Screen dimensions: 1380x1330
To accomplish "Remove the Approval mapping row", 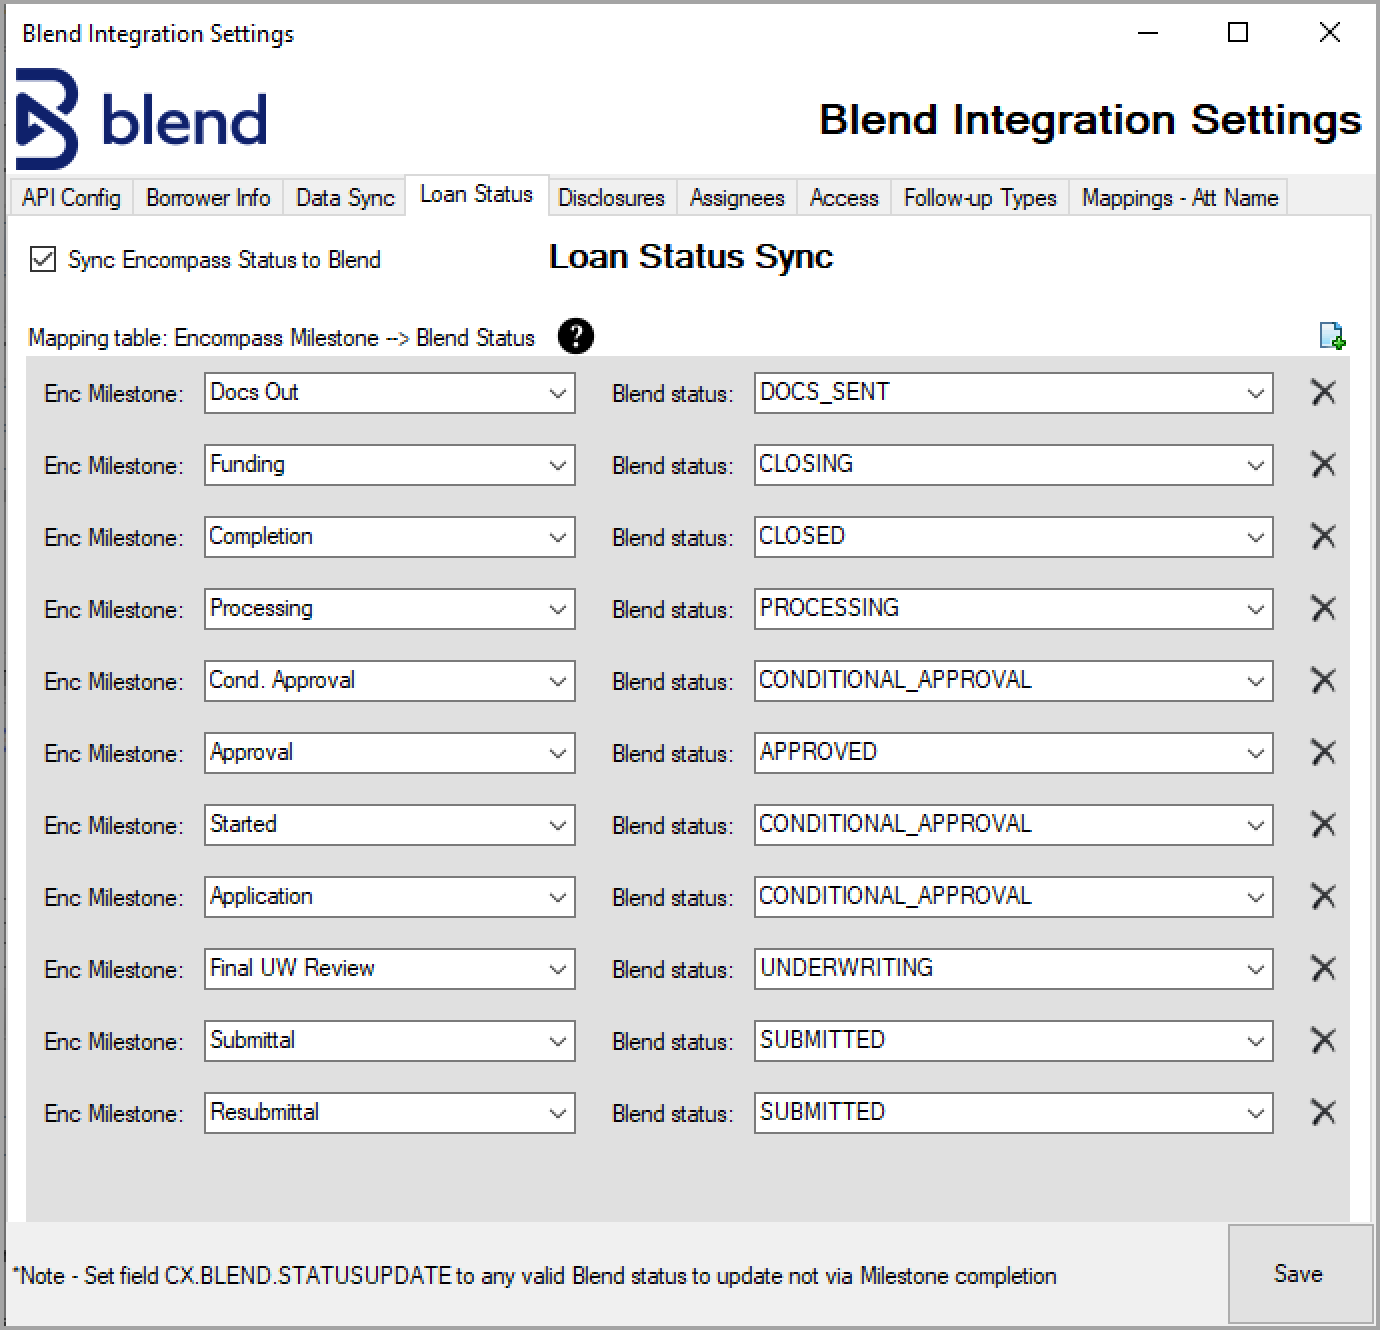I will tap(1323, 753).
